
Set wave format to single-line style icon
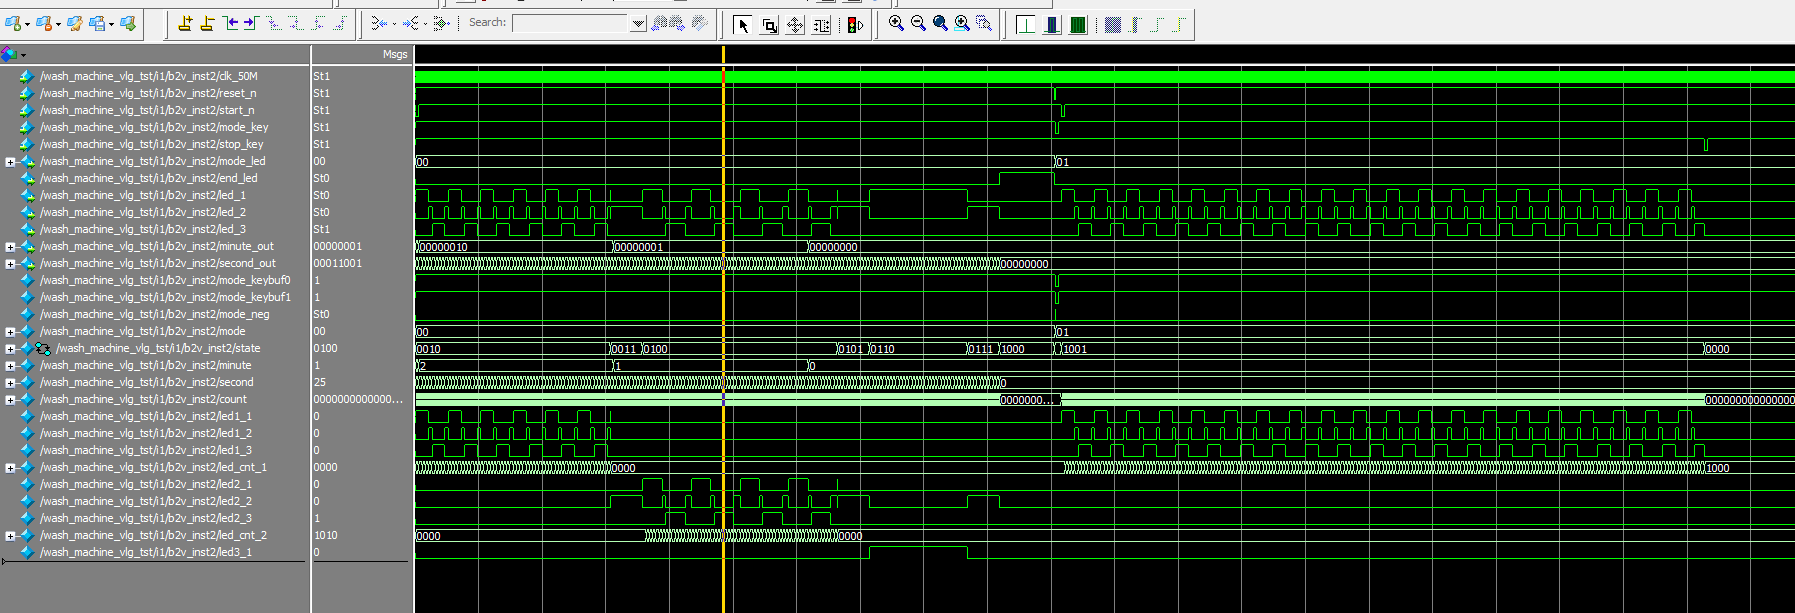[1026, 24]
